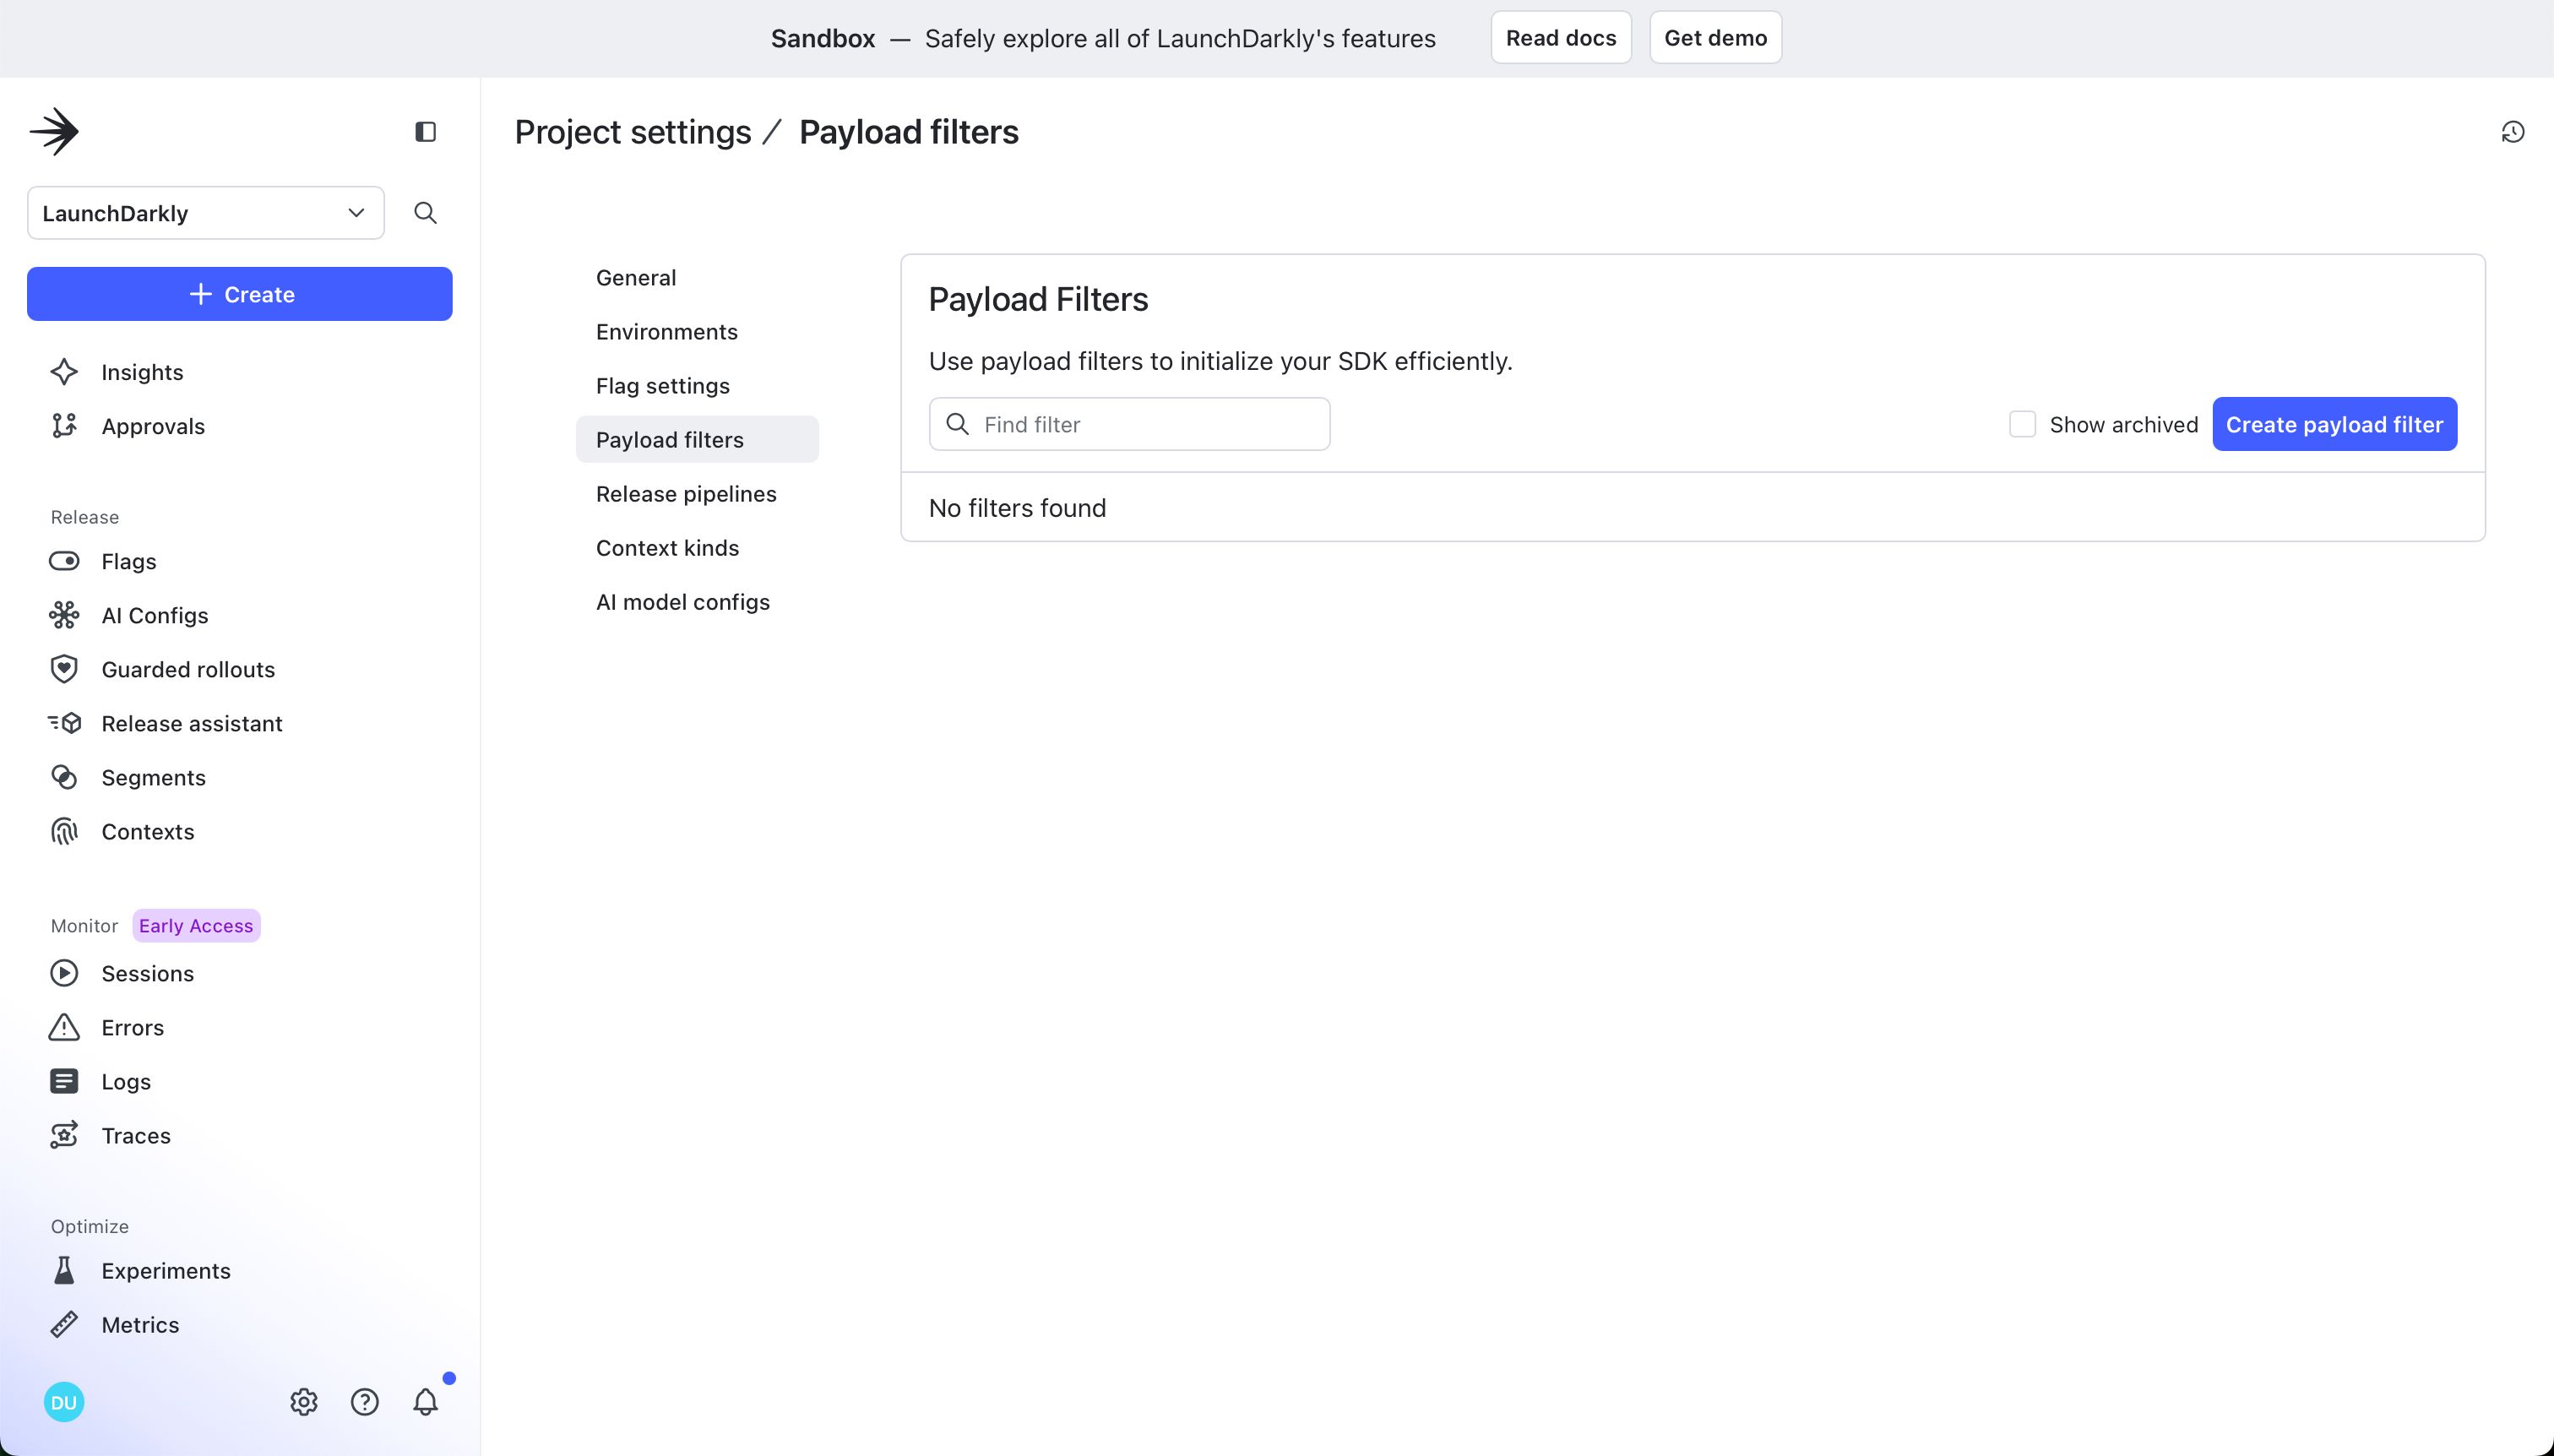Click the Traces icon
Screen dimensions: 2554x1456
point(64,1135)
